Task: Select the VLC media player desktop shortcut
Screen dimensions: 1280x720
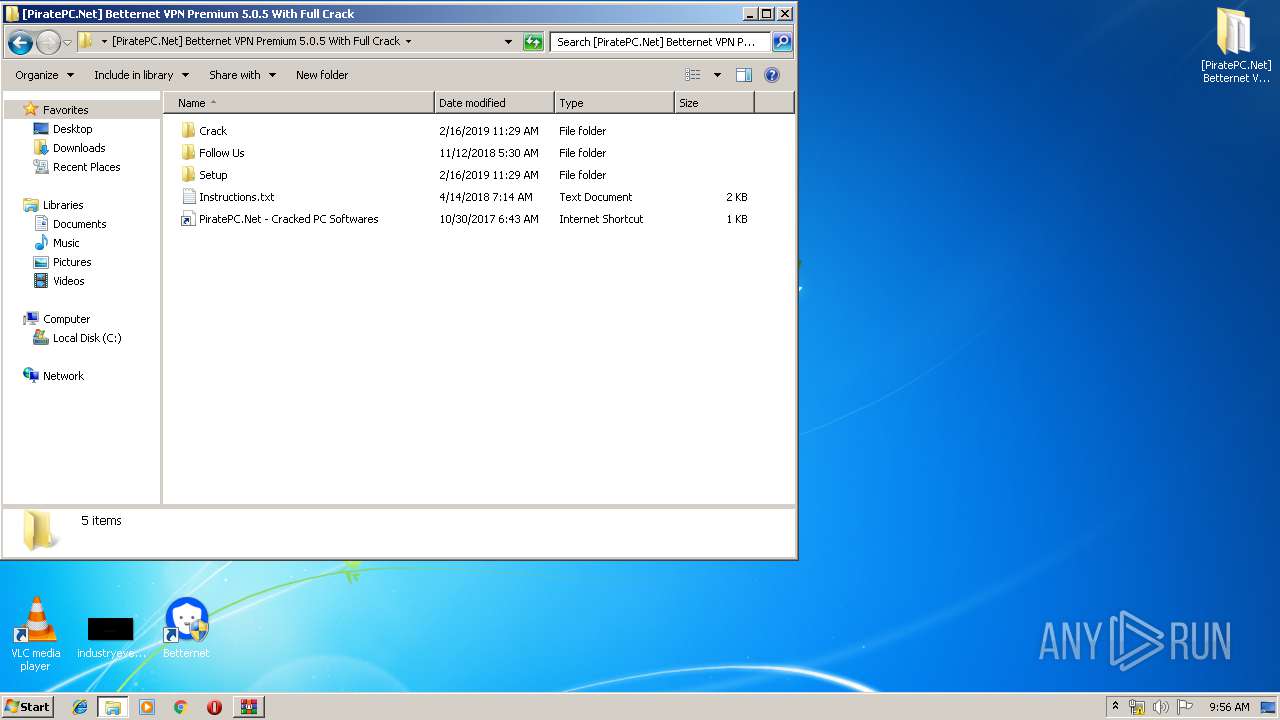Action: pos(36,634)
